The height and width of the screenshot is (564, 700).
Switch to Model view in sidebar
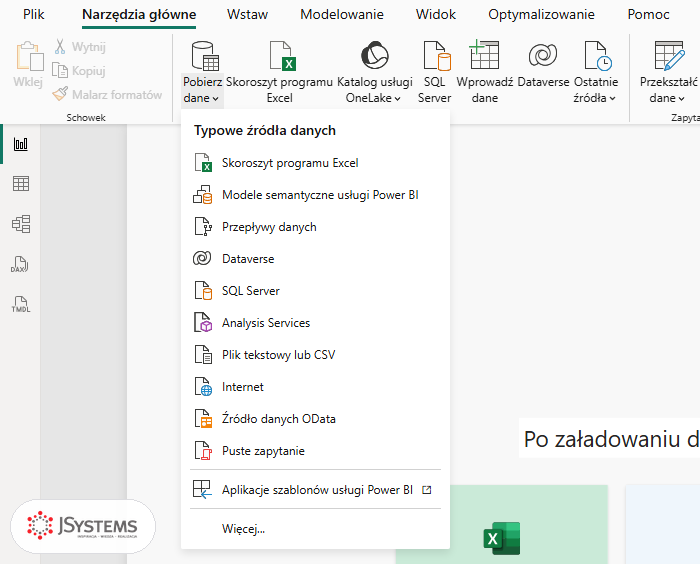(21, 224)
